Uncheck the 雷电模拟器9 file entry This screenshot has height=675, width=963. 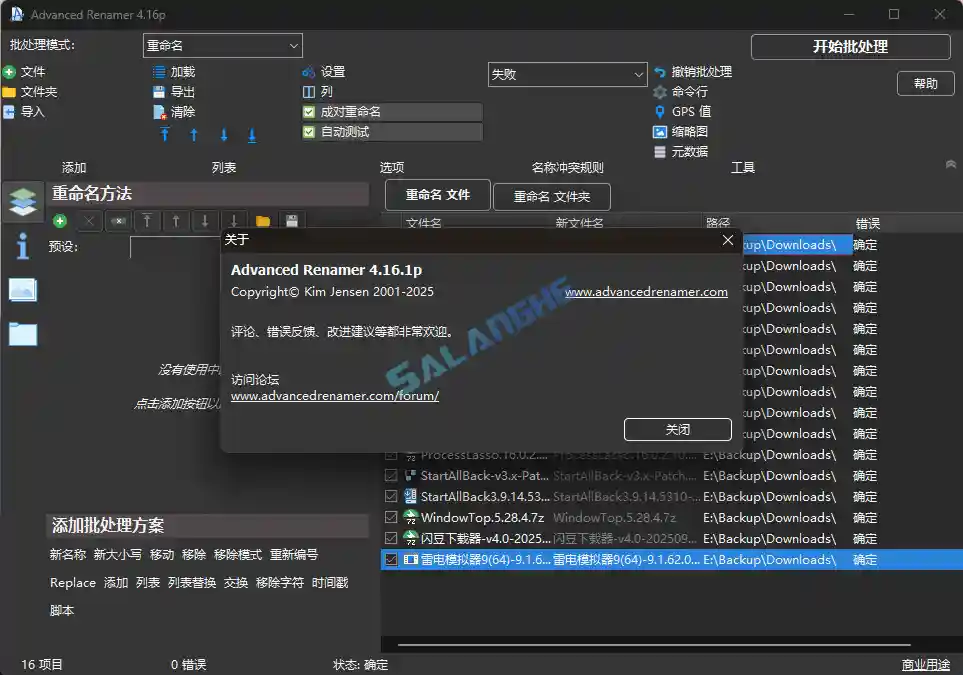(391, 559)
